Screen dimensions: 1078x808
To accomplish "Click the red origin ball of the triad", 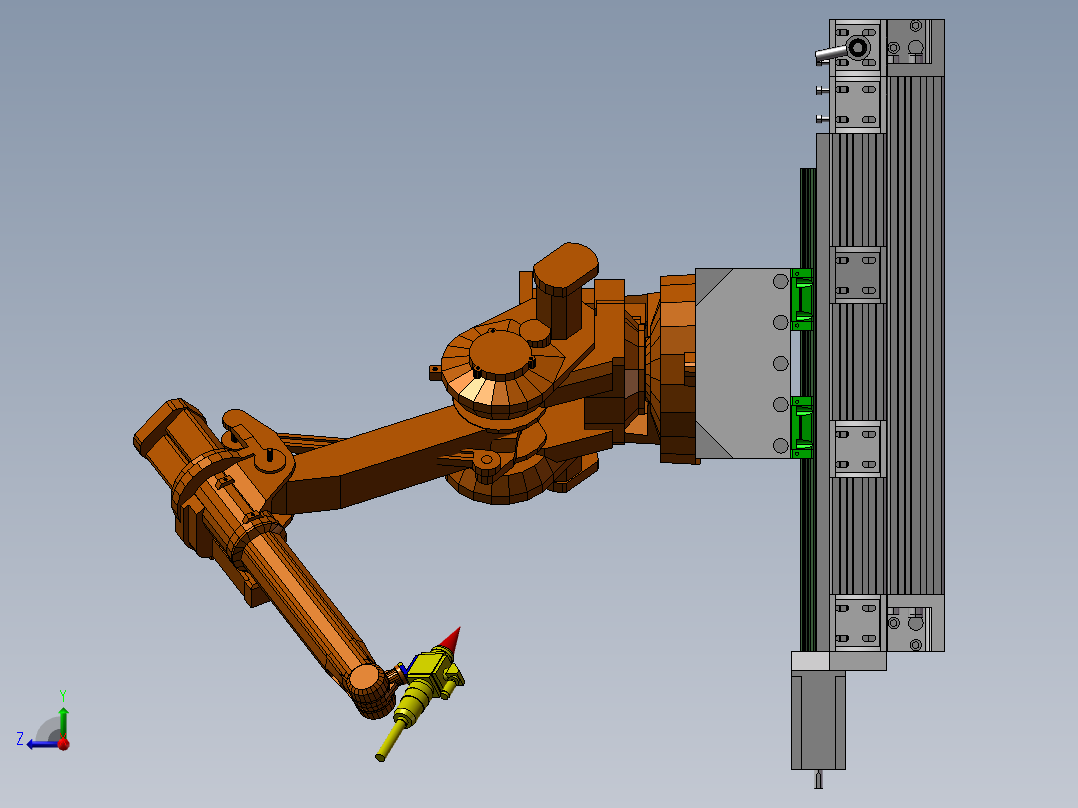I will point(63,743).
